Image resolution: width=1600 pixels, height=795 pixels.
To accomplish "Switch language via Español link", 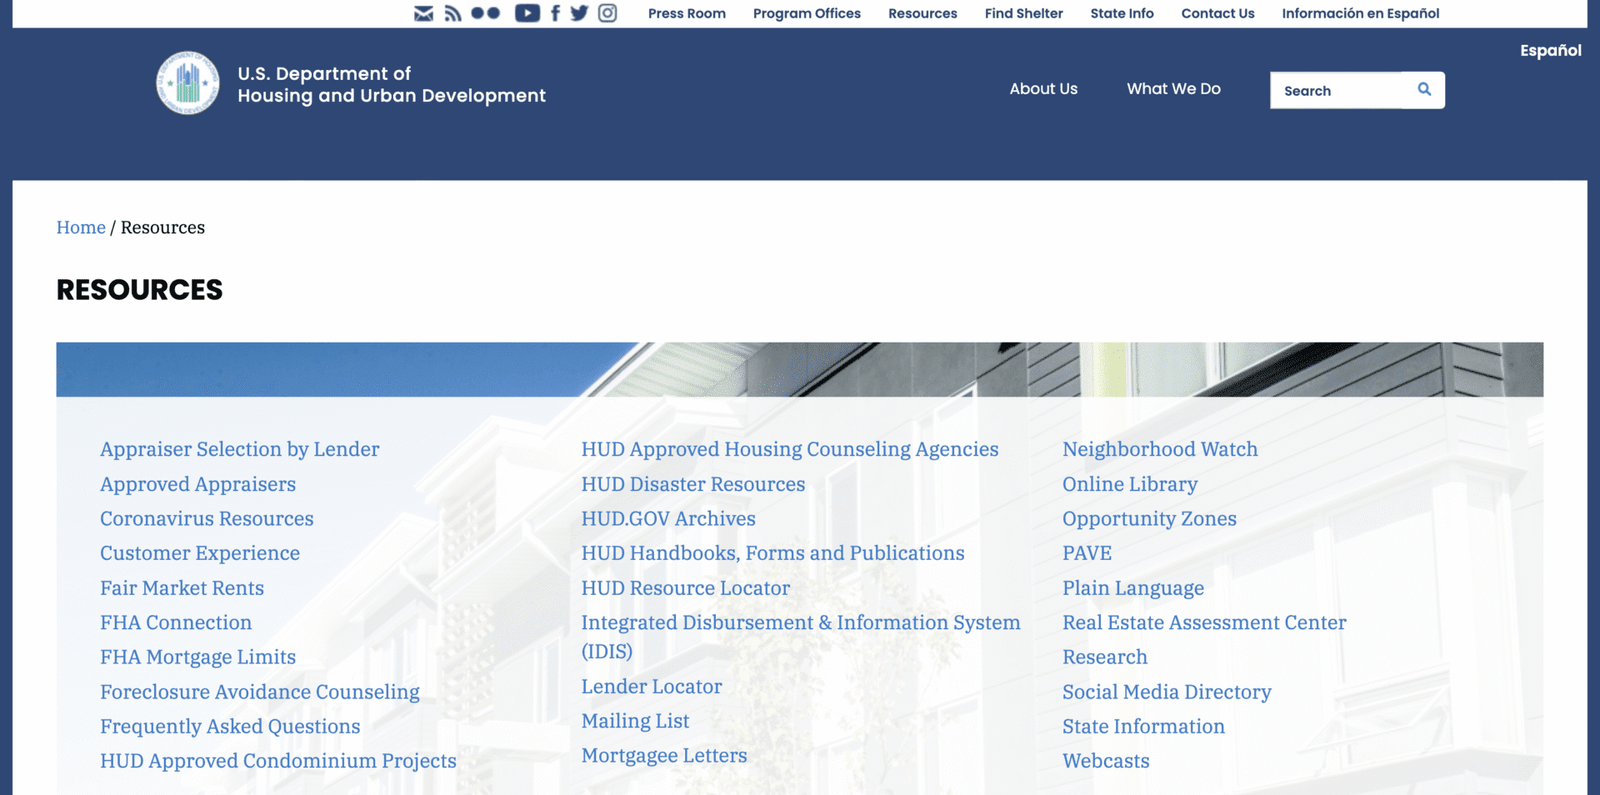I will pos(1551,50).
